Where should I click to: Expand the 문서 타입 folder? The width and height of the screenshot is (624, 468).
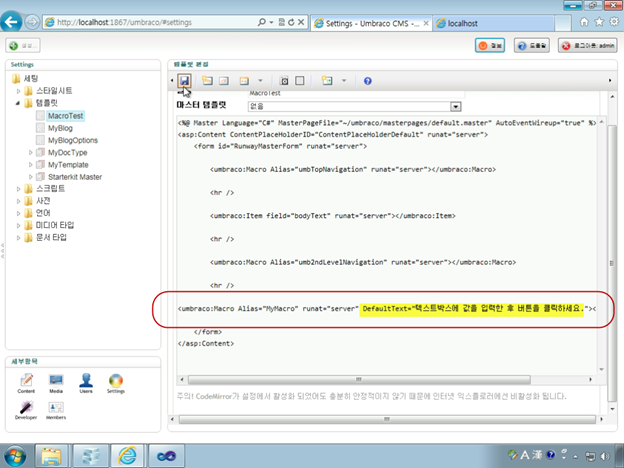[18, 238]
